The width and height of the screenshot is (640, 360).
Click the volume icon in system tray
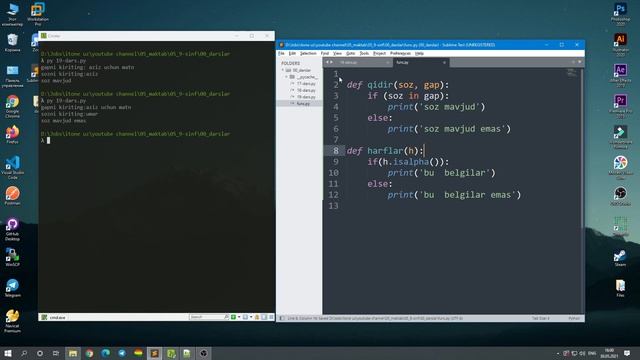[x=582, y=353]
